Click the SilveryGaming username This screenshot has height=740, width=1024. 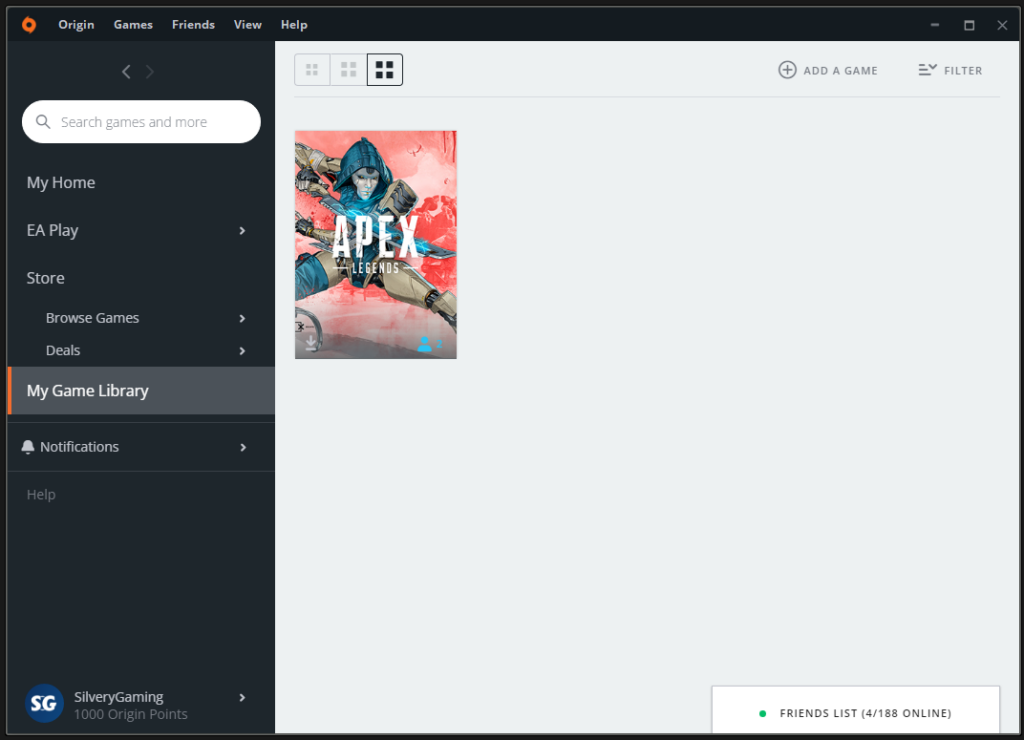coord(119,697)
